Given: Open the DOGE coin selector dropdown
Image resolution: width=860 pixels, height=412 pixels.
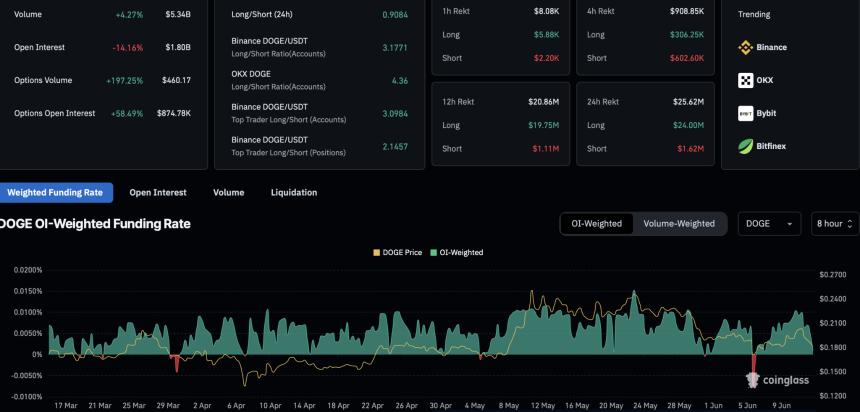Looking at the screenshot, I should tap(769, 224).
